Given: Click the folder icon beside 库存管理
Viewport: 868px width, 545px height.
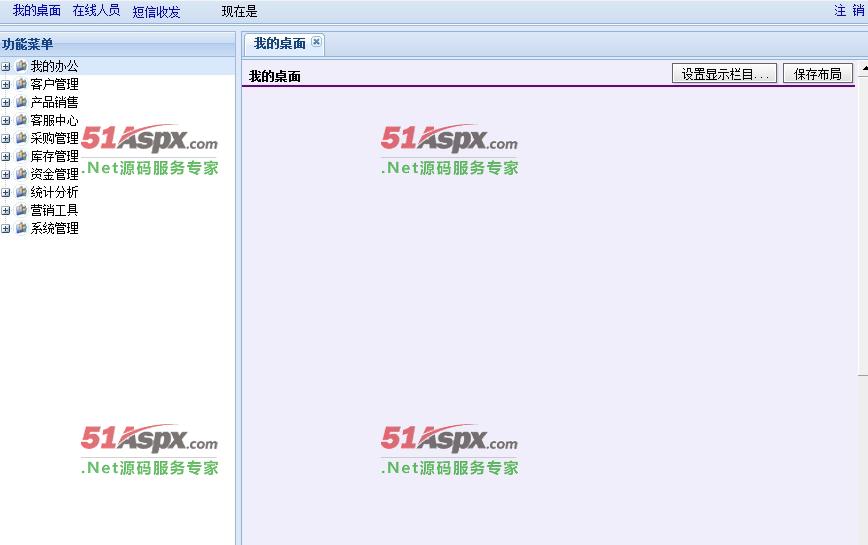Looking at the screenshot, I should [22, 156].
